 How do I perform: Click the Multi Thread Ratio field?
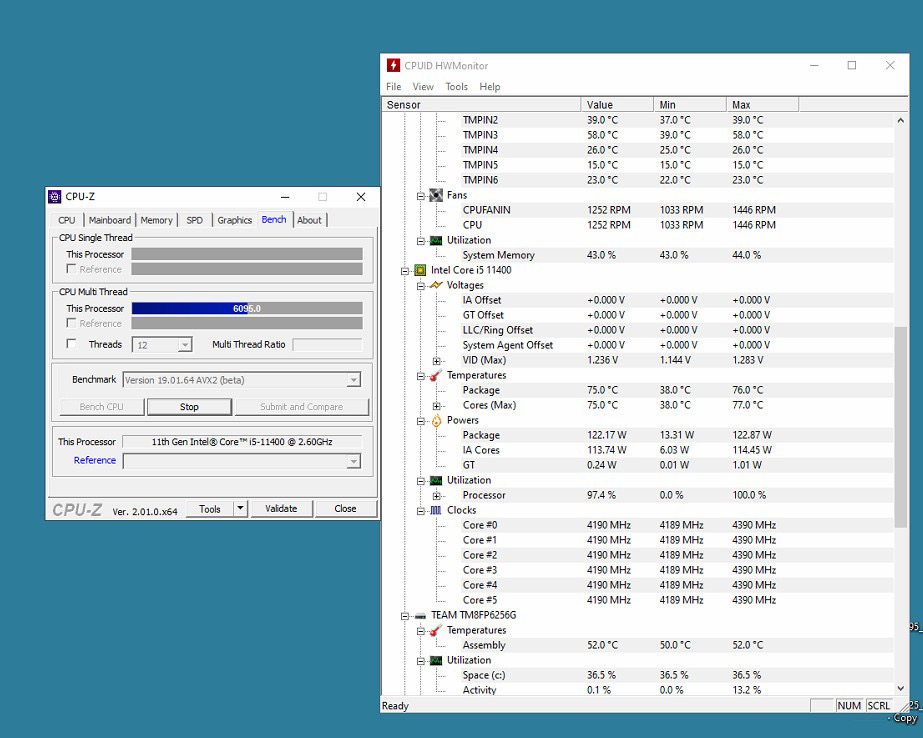coord(327,345)
